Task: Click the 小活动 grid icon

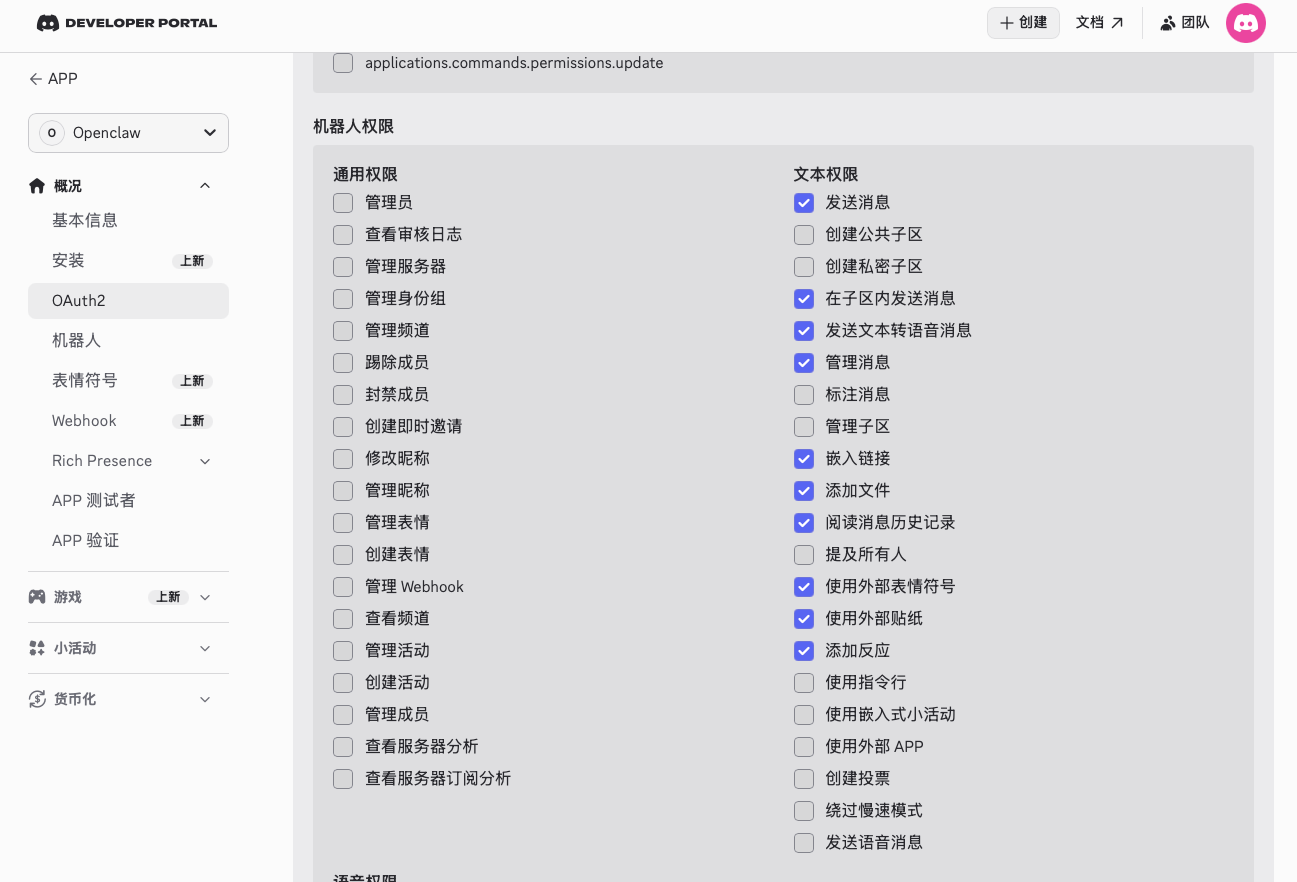Action: click(x=37, y=648)
